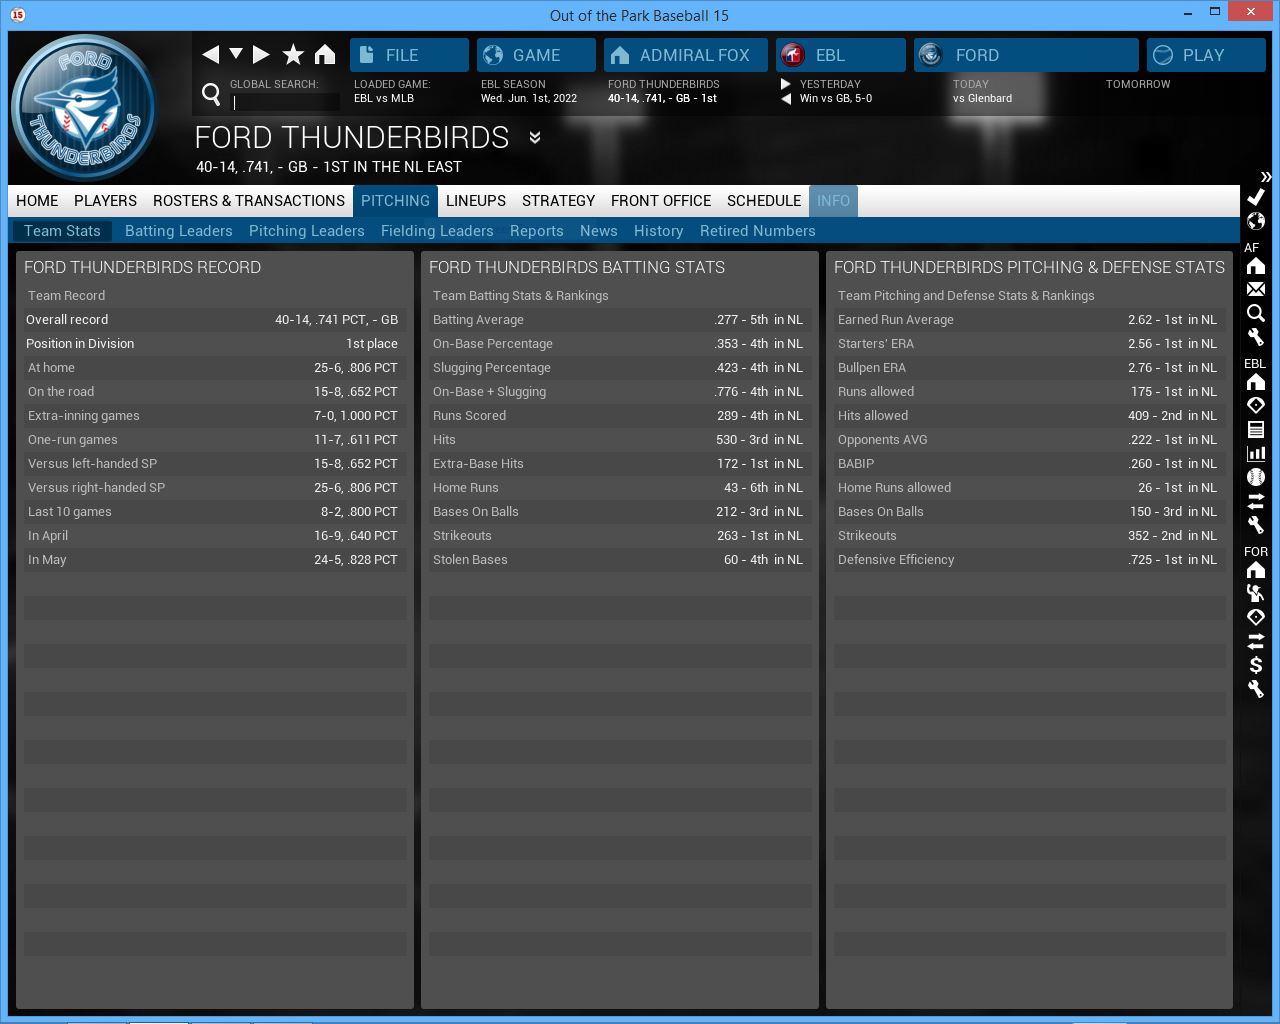Click the Global Search input field

(285, 102)
